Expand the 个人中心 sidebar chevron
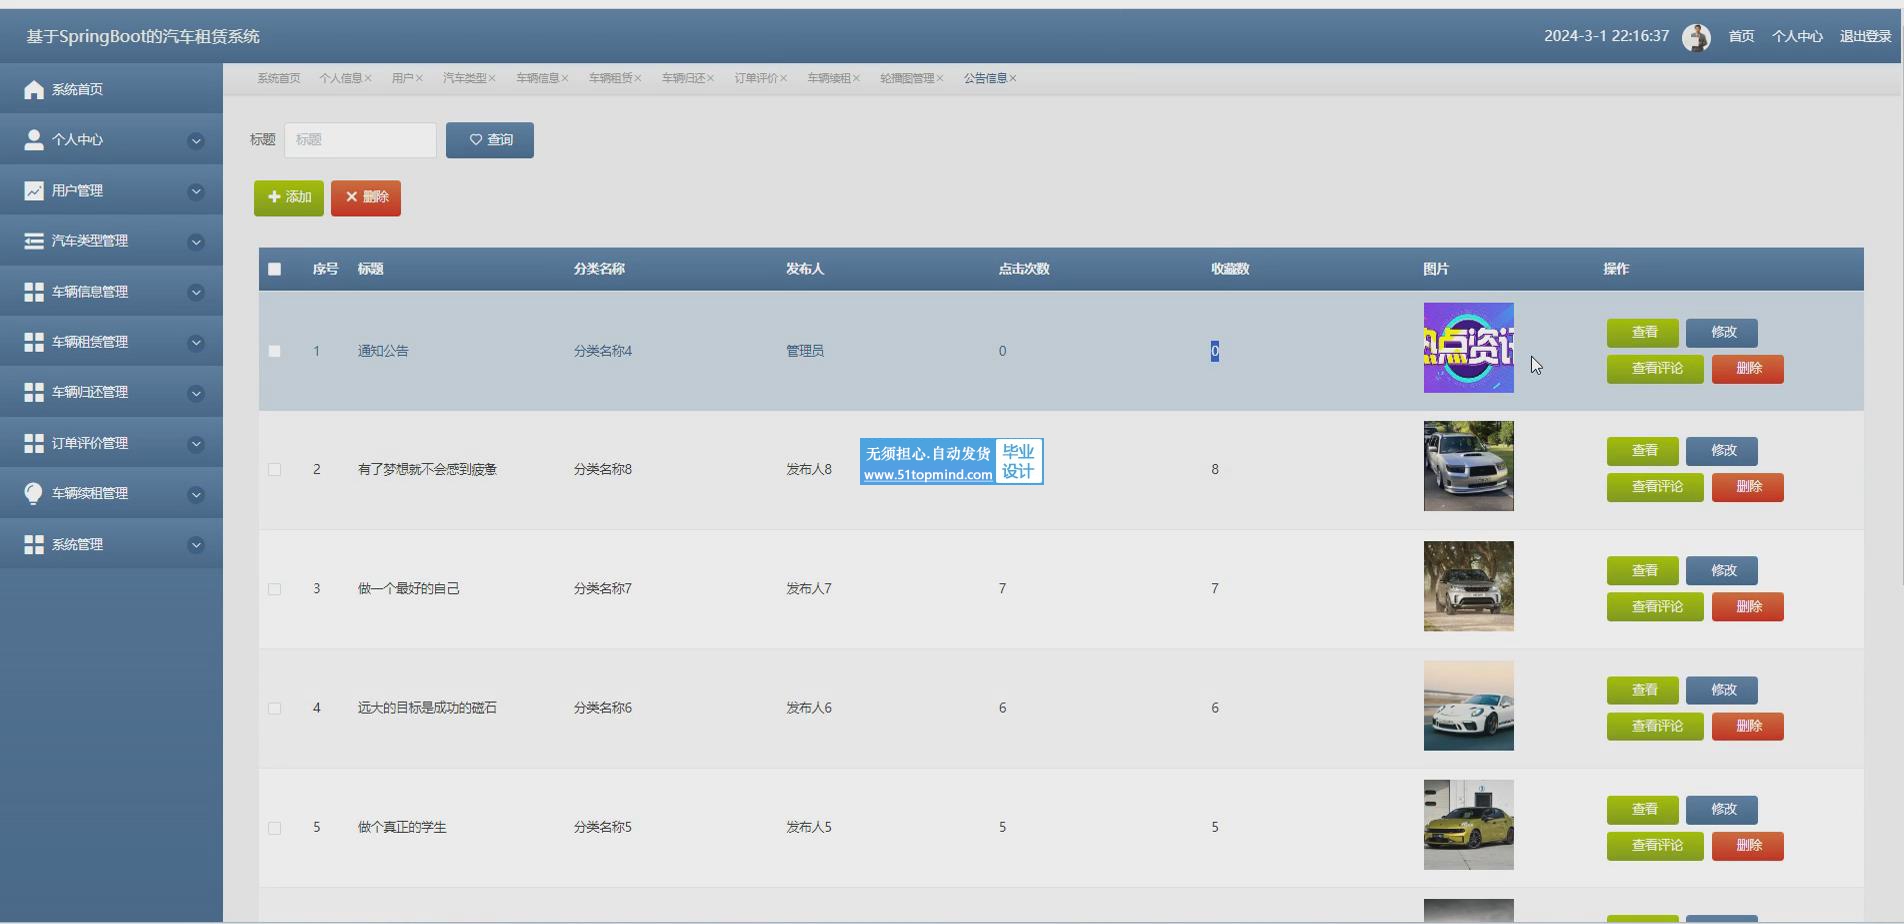Viewport: 1904px width, 924px height. 196,141
